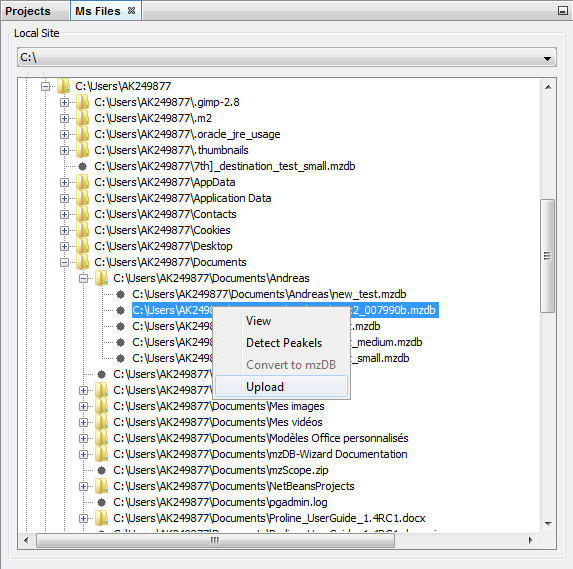Click horizontal scrollbar left arrow
Screen dimensions: 573x569
point(26,540)
